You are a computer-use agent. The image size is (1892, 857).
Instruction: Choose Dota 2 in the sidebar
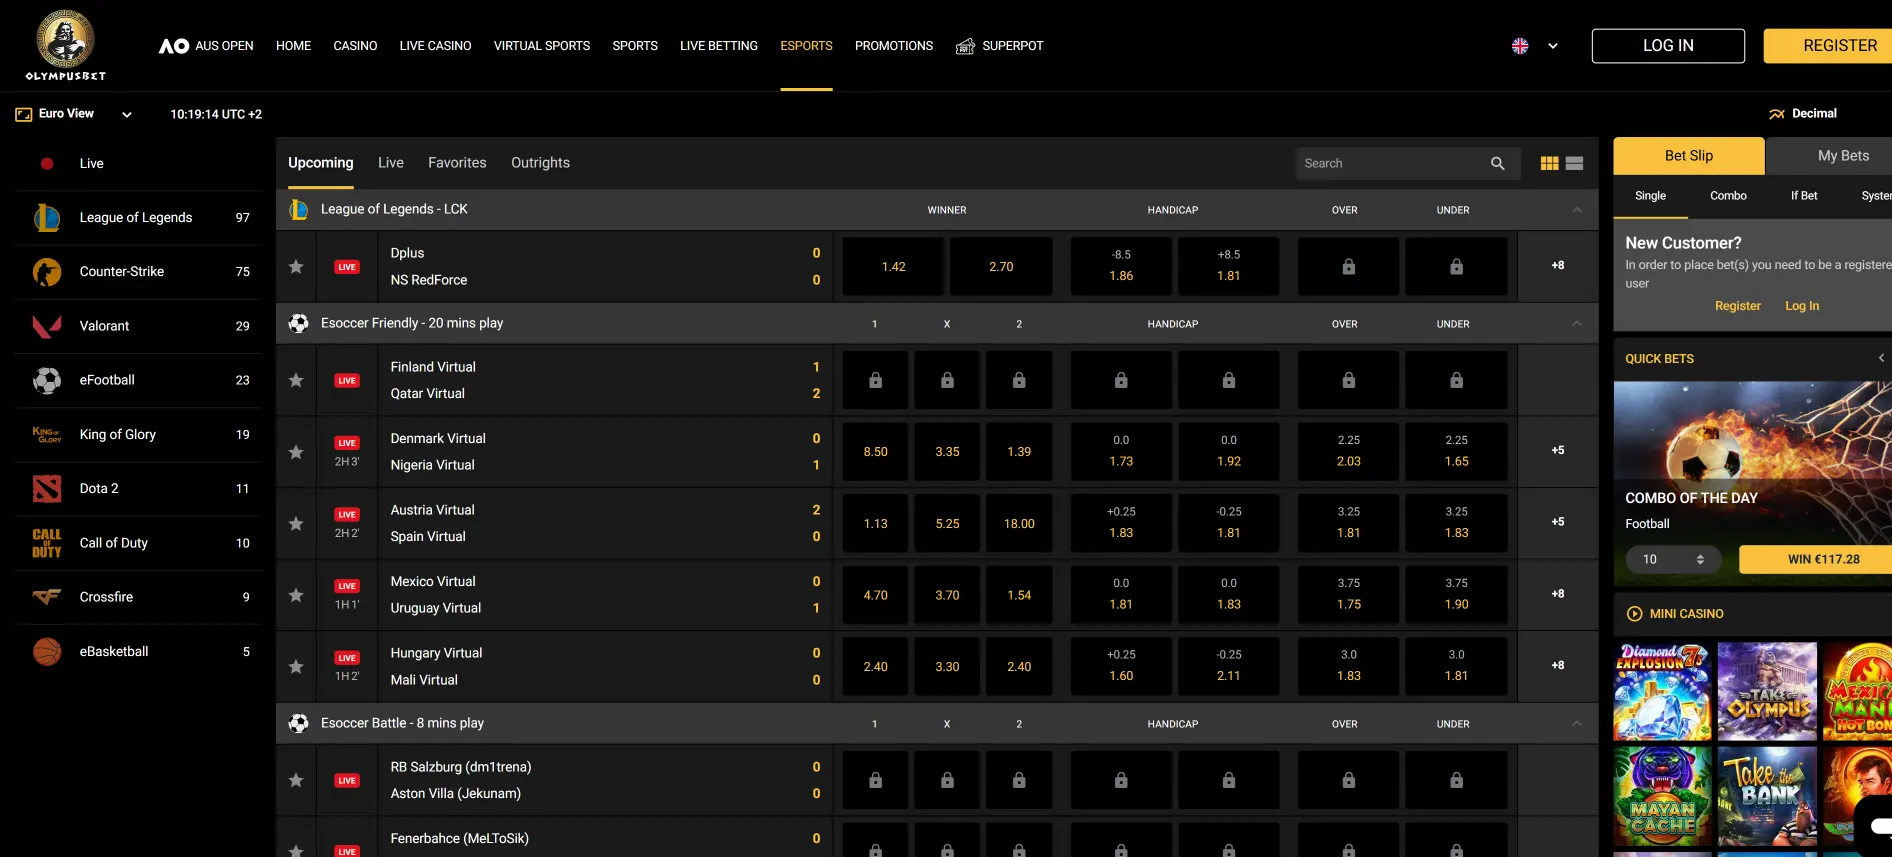99,489
